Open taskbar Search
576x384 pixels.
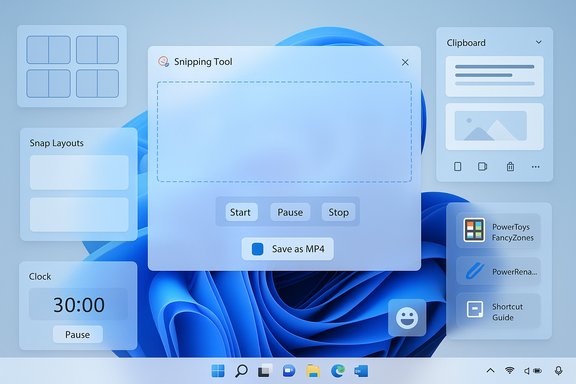(x=241, y=371)
